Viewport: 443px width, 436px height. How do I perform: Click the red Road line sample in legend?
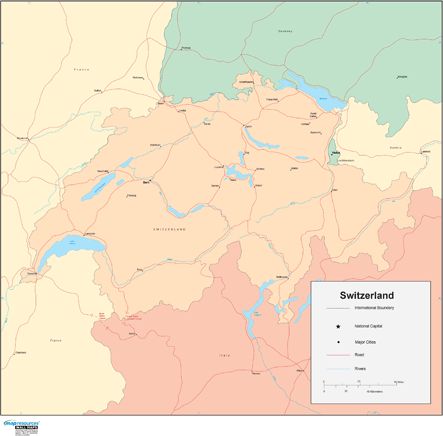tap(338, 355)
